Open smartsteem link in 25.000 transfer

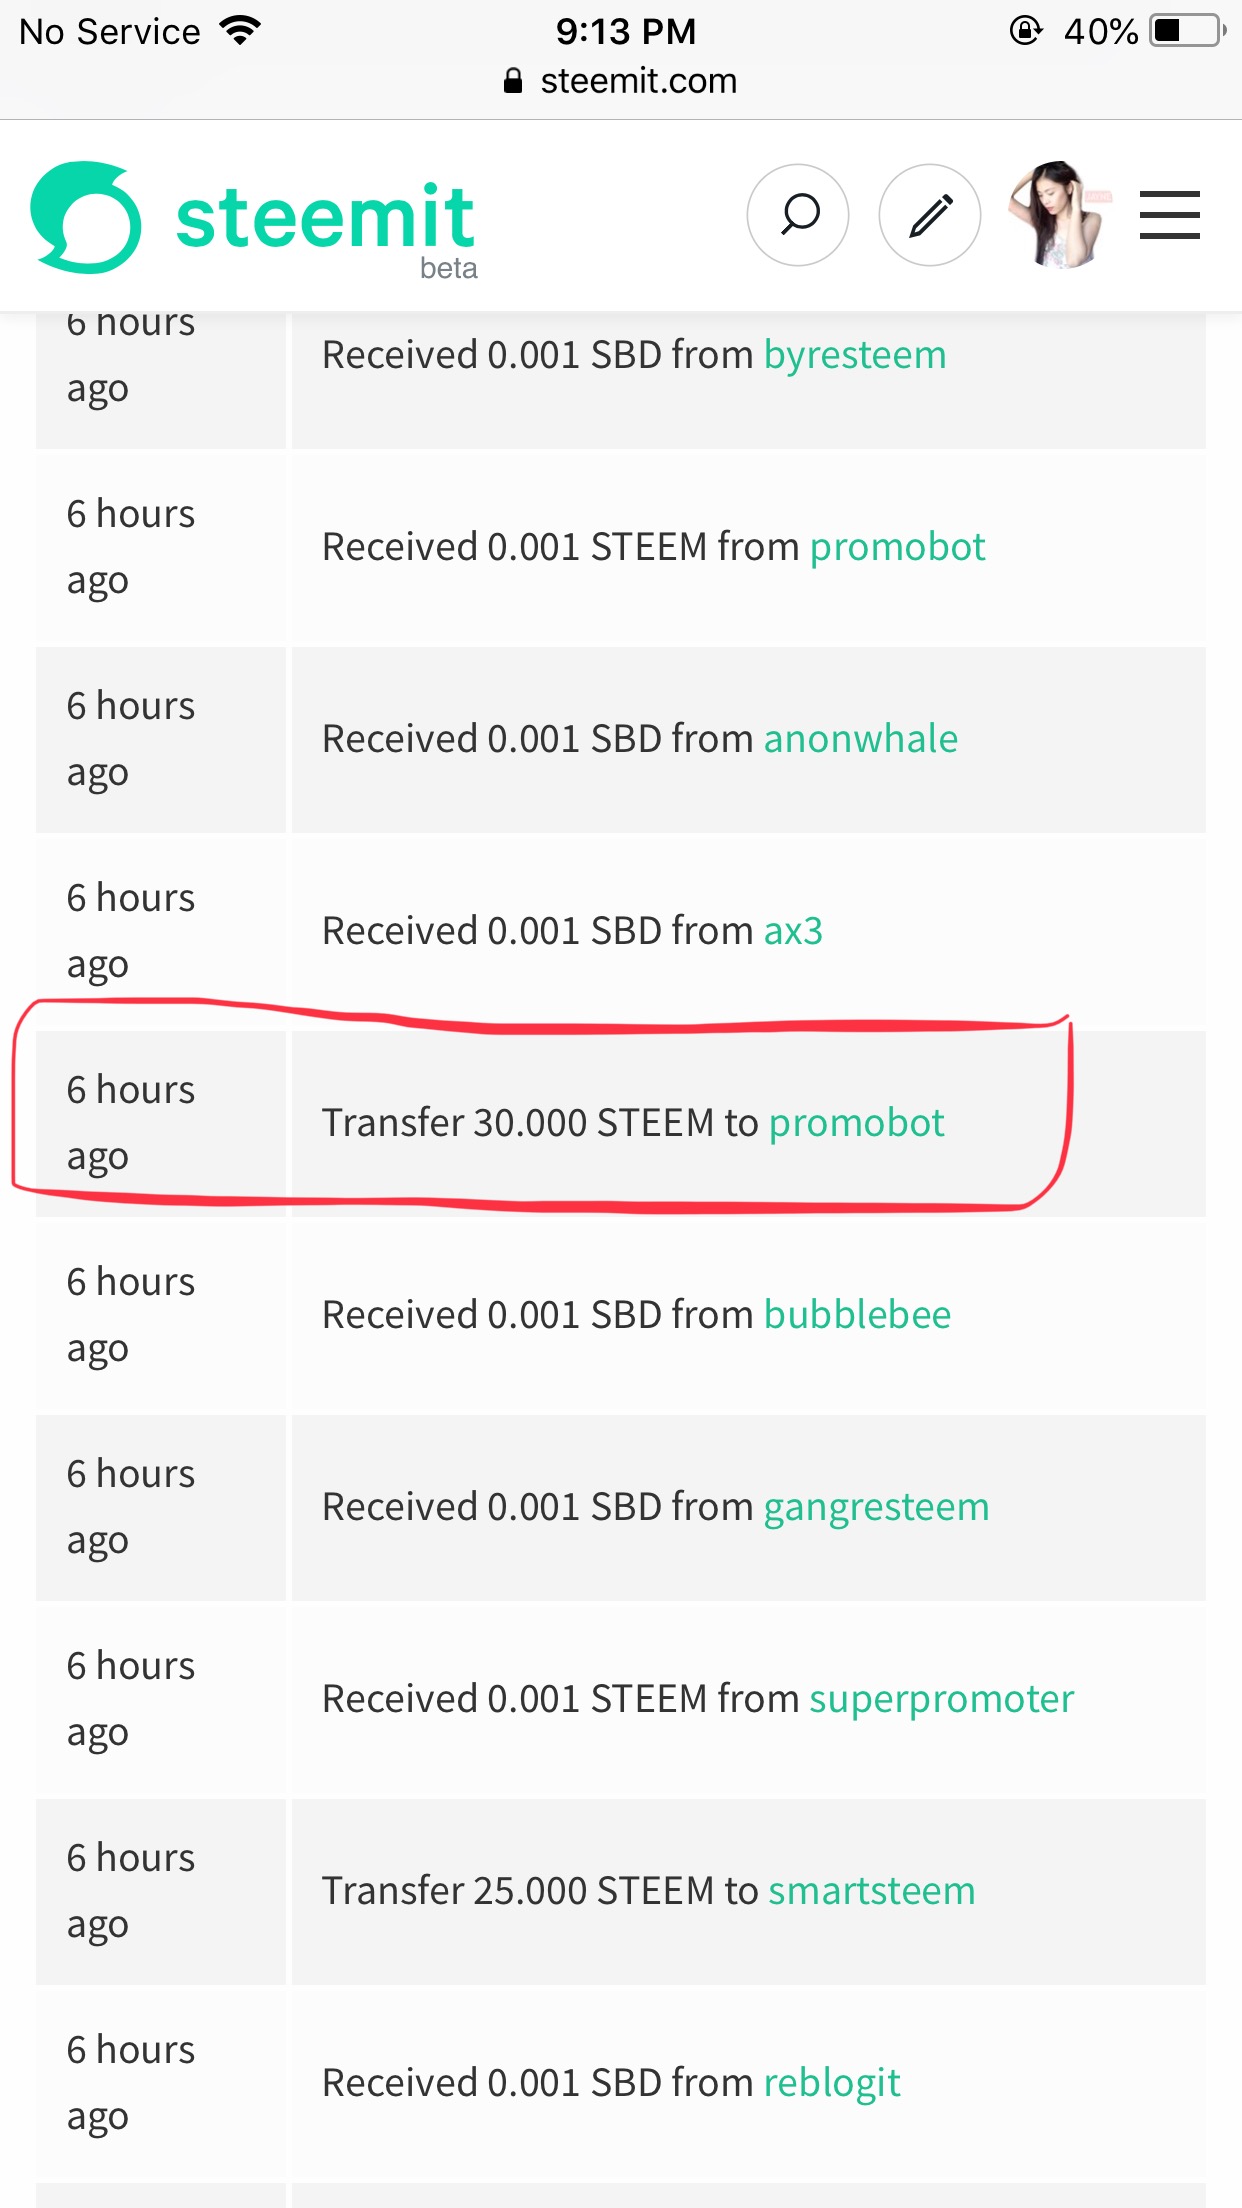tap(871, 1891)
